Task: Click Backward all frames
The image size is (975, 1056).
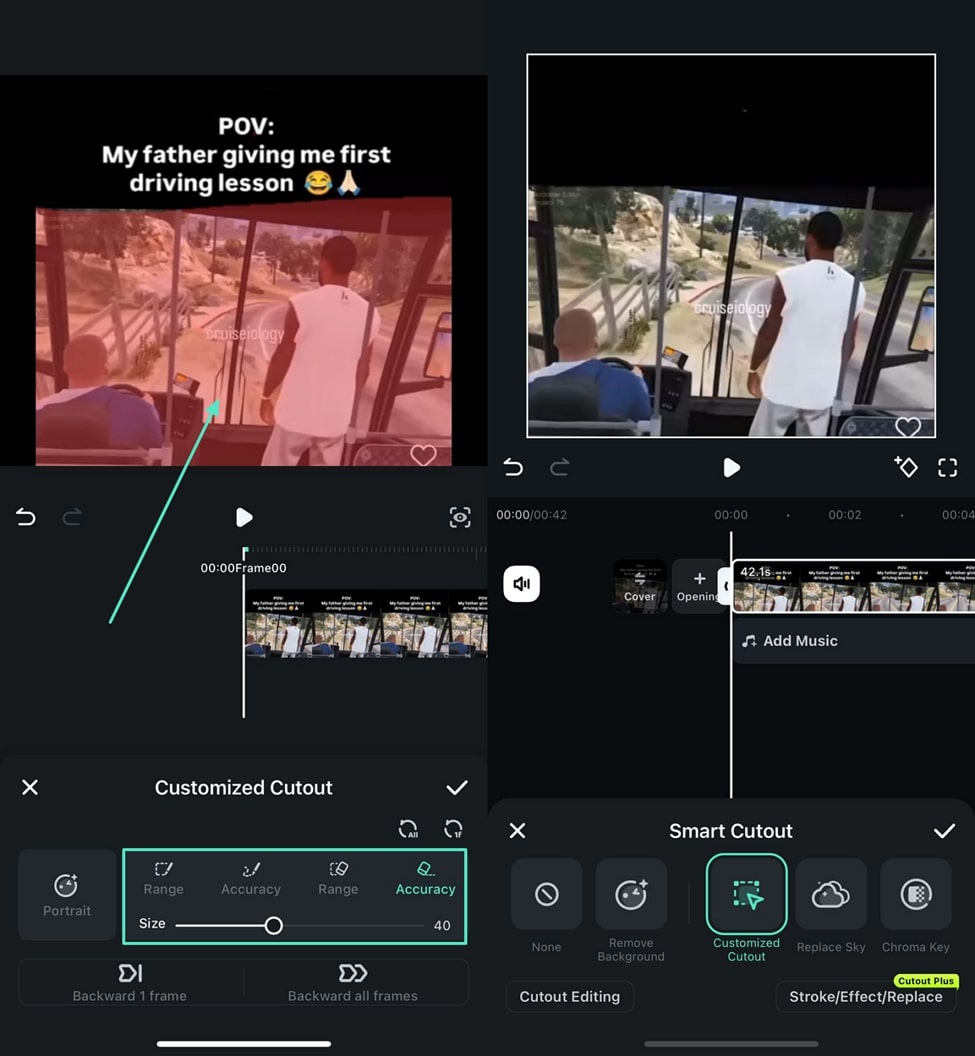Action: [353, 983]
